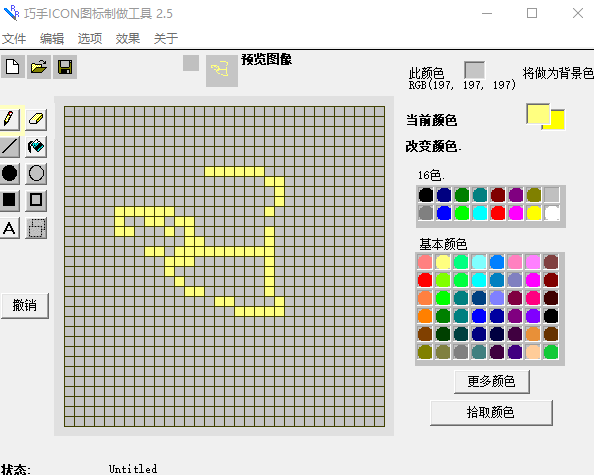
Task: Pick red in the 16色 palette
Action: click(x=498, y=213)
